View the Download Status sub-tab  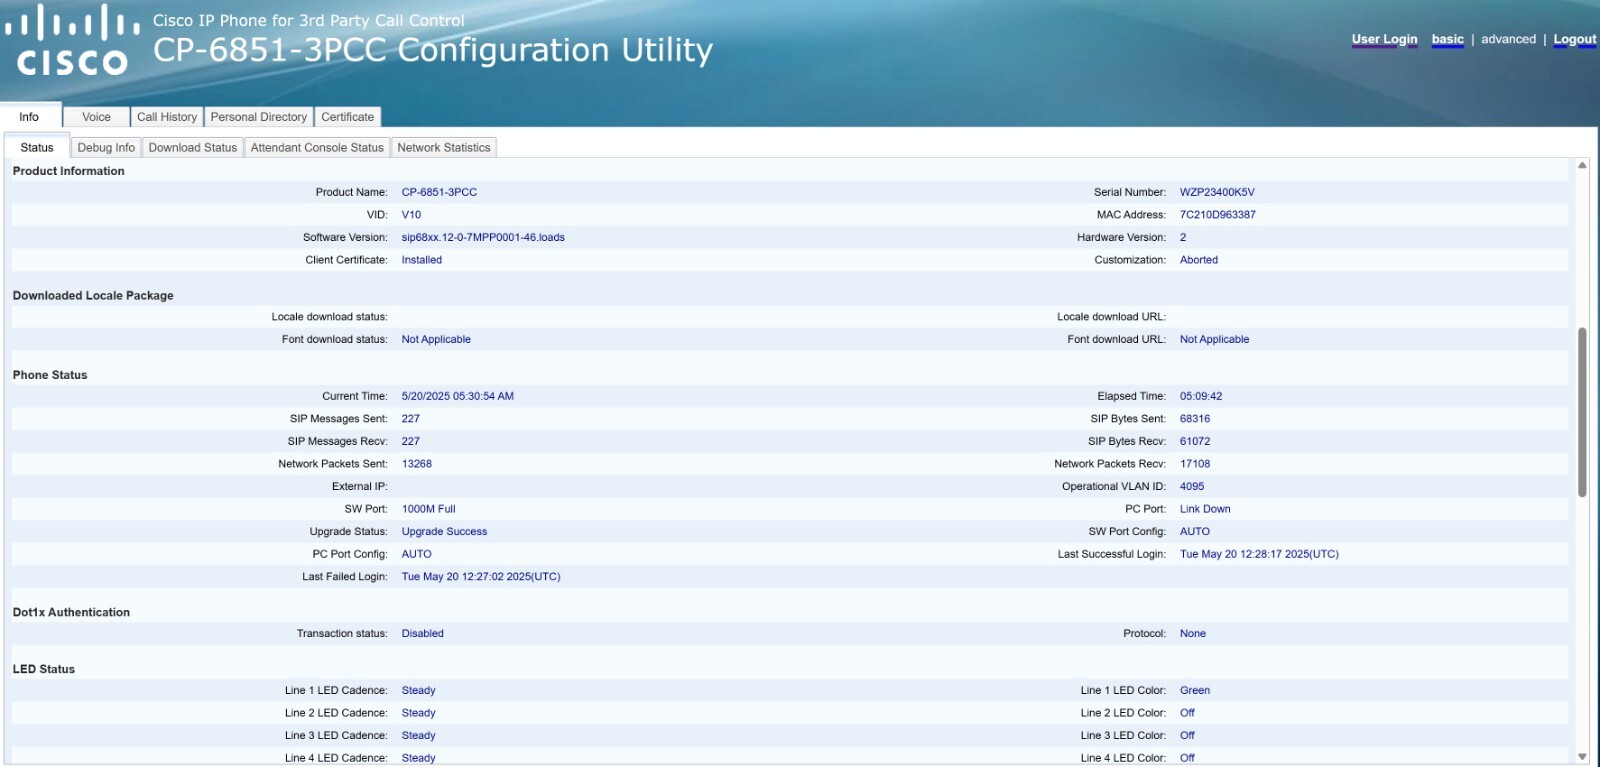pyautogui.click(x=193, y=147)
